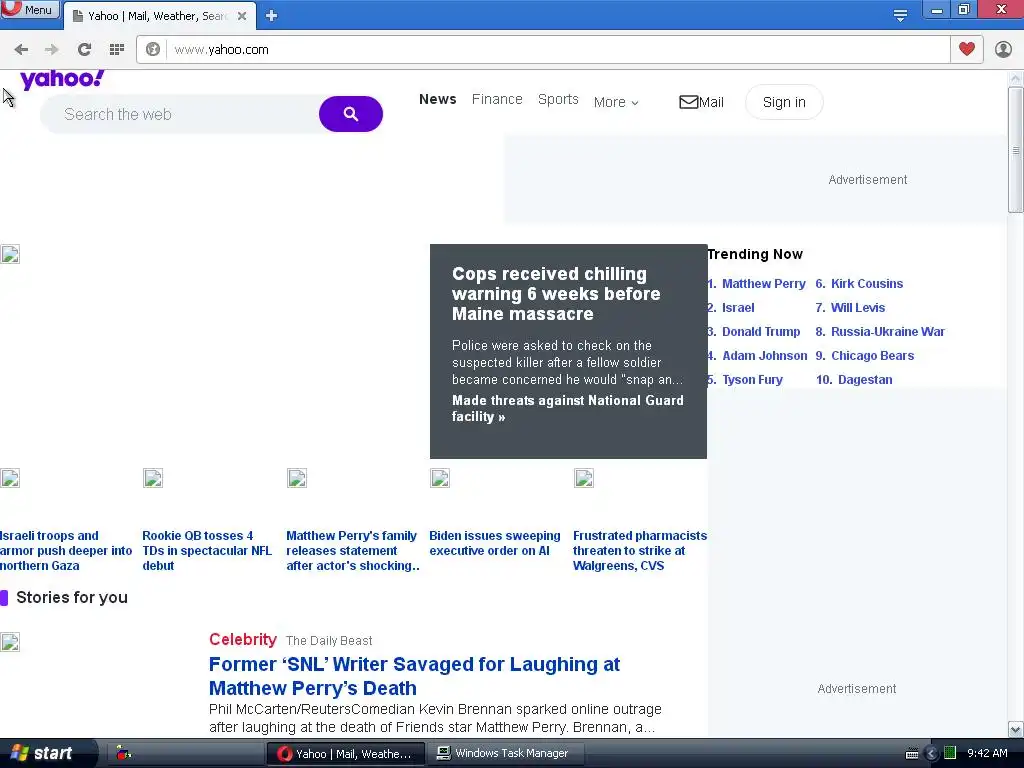Click the page scroll up arrow
The width and height of the screenshot is (1024, 768).
tap(1016, 78)
